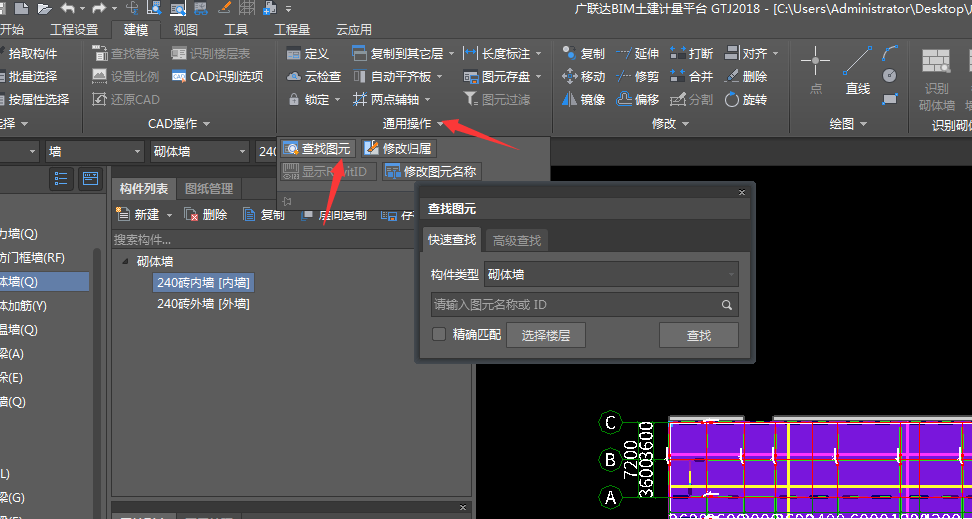Choose the 修剪 trim tool

click(x=638, y=77)
